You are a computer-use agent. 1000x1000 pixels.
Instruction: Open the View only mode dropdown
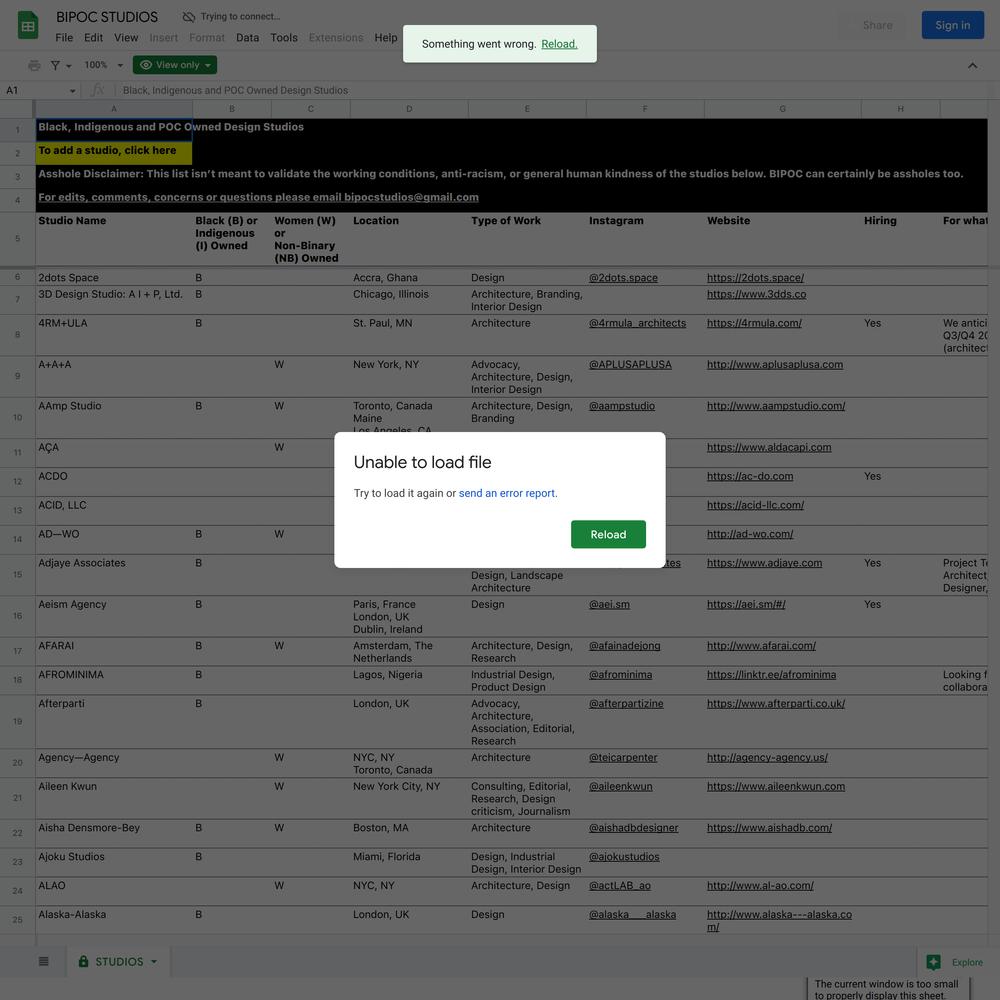click(x=175, y=65)
